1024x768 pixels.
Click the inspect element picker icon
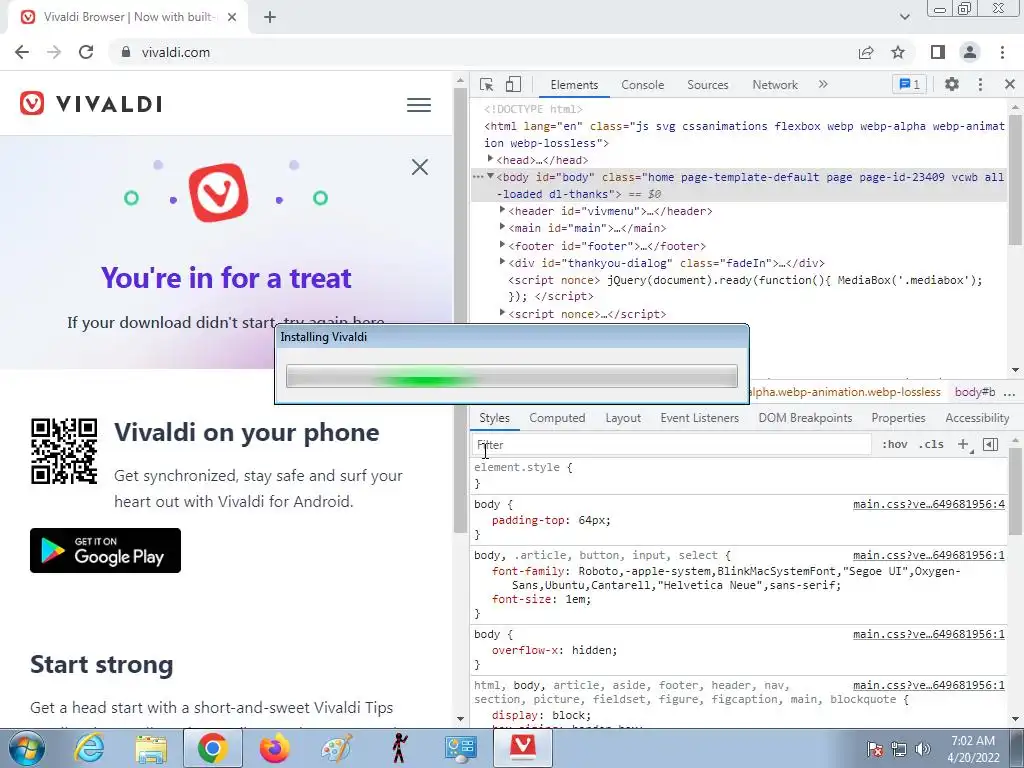pos(486,84)
